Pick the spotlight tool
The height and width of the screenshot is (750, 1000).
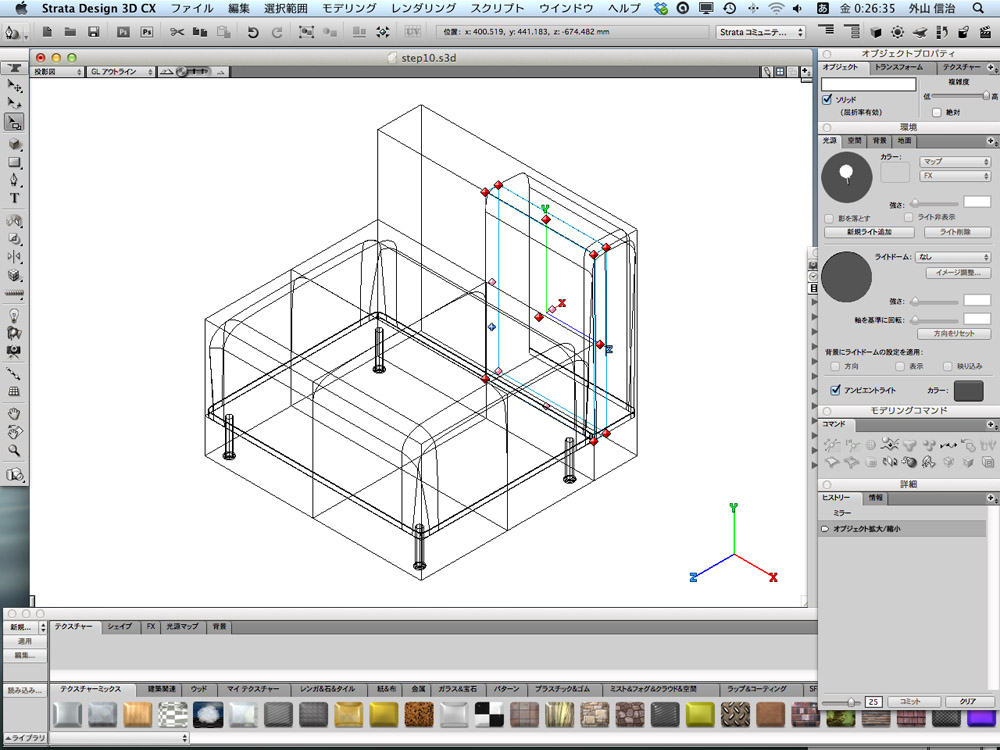click(14, 333)
